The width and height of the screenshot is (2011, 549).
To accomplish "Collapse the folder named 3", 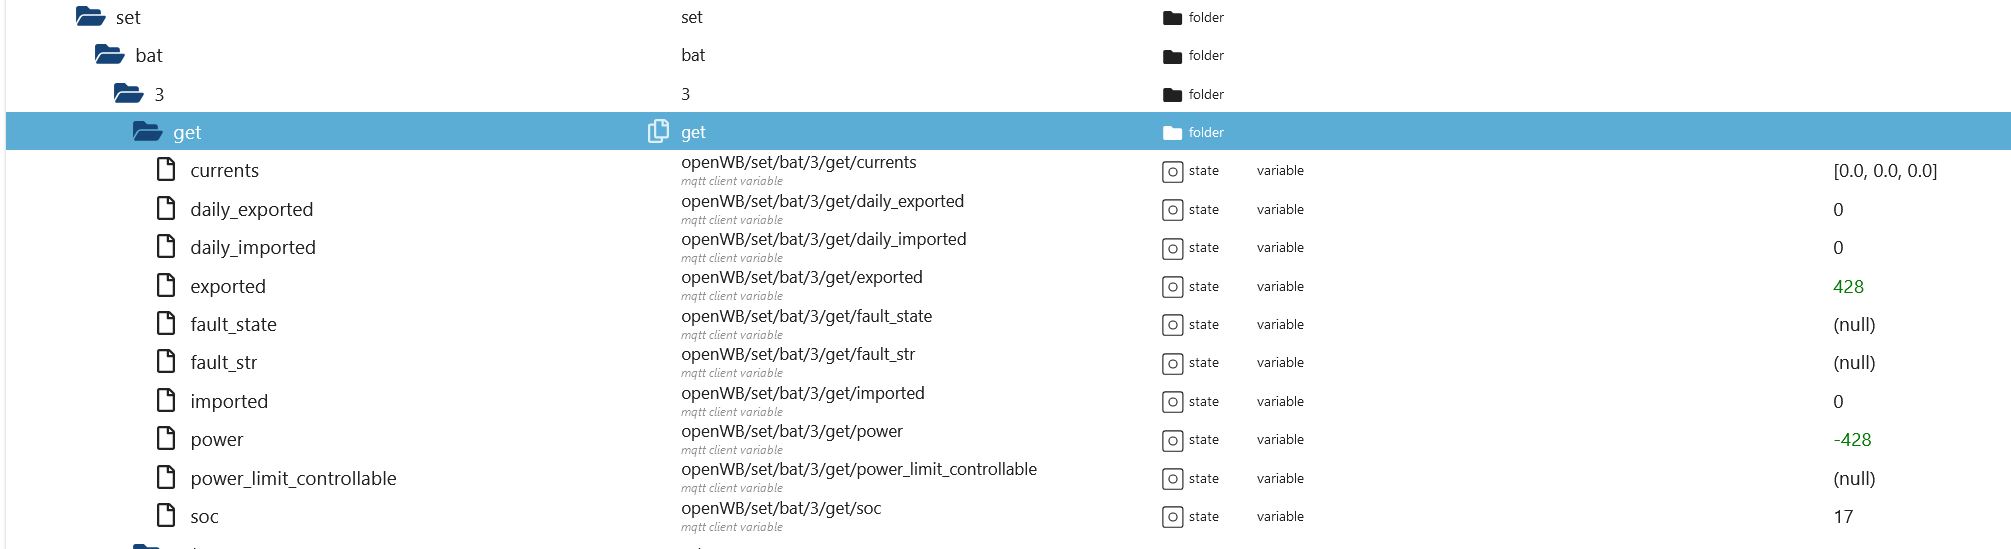I will click(129, 93).
